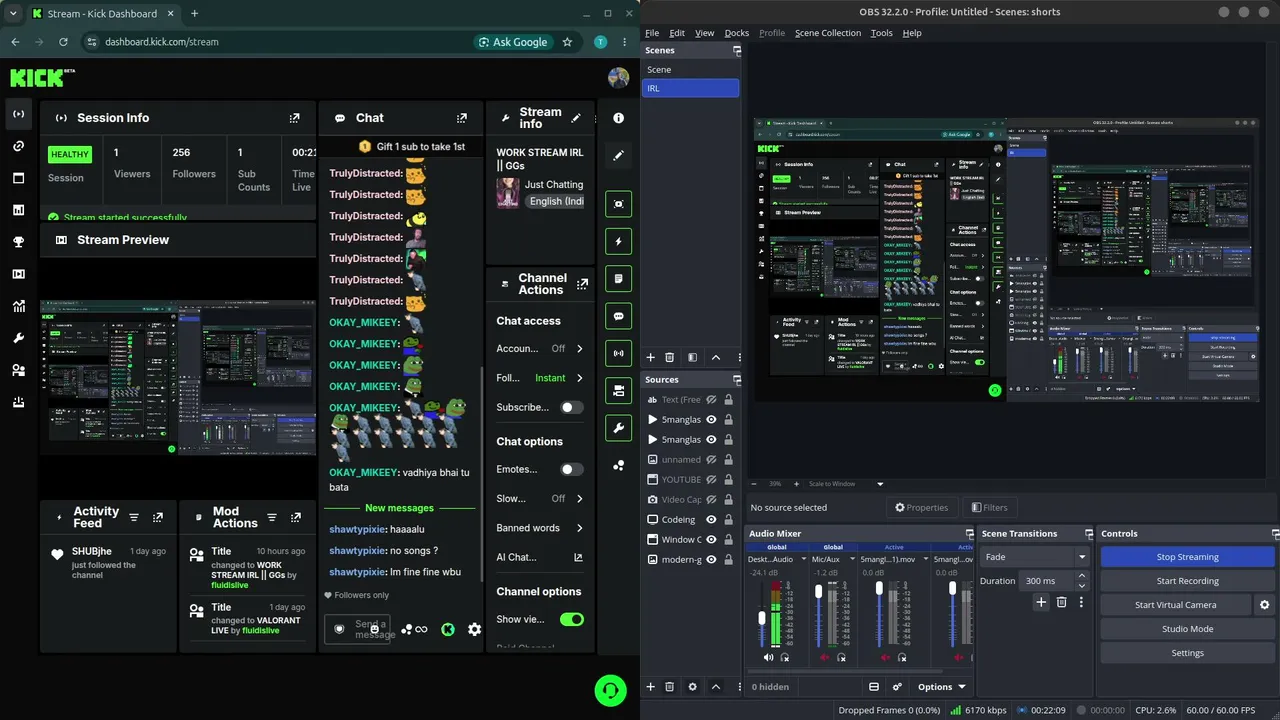Click the lightning bolt icon in right toolbar

[618, 241]
